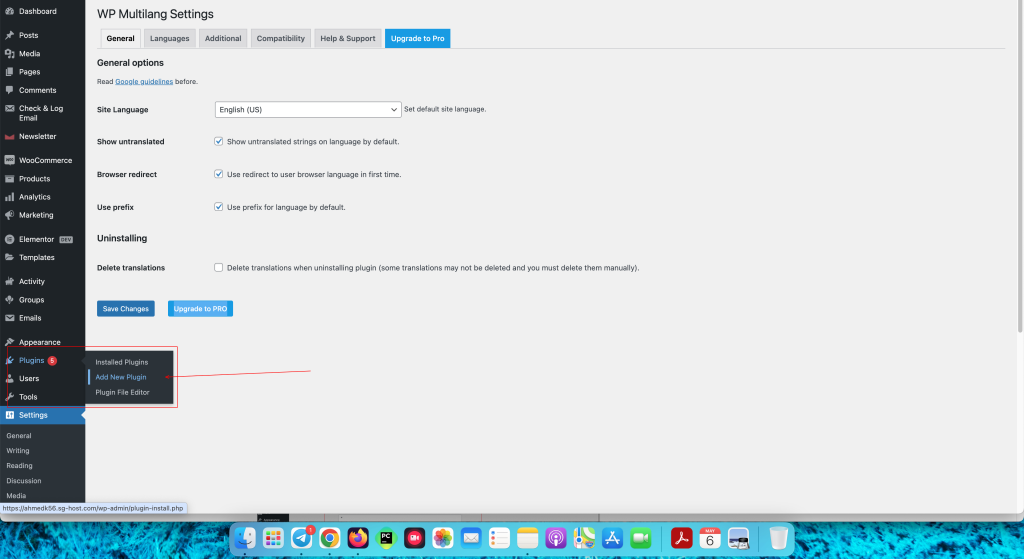
Task: Click the Emails envelope icon
Action: point(10,318)
